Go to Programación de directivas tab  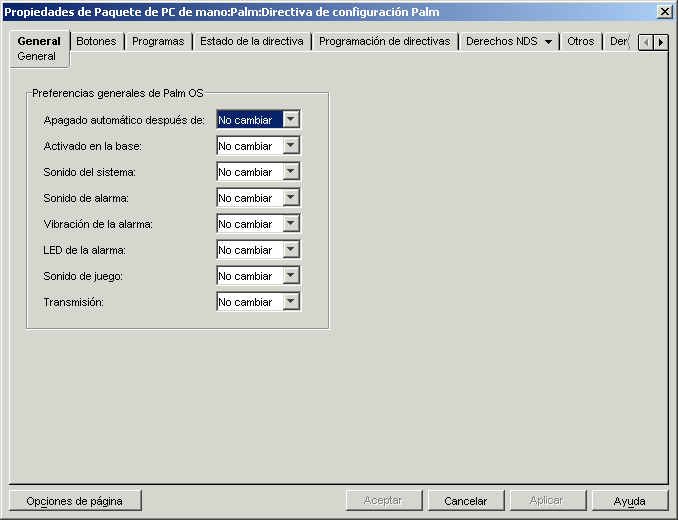click(384, 41)
